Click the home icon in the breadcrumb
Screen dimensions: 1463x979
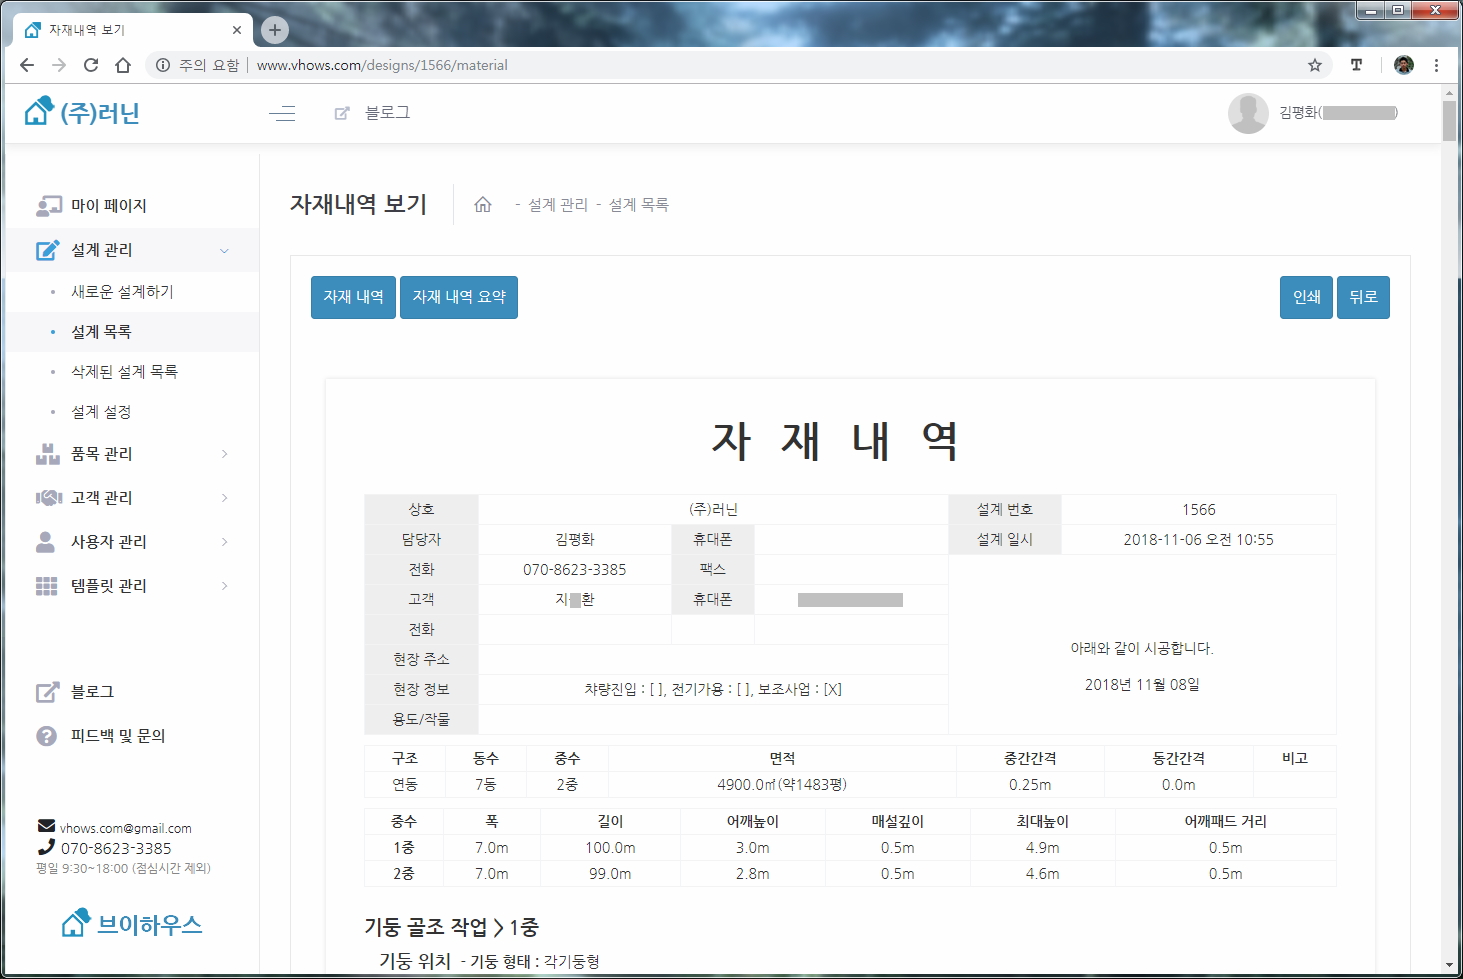(x=483, y=205)
